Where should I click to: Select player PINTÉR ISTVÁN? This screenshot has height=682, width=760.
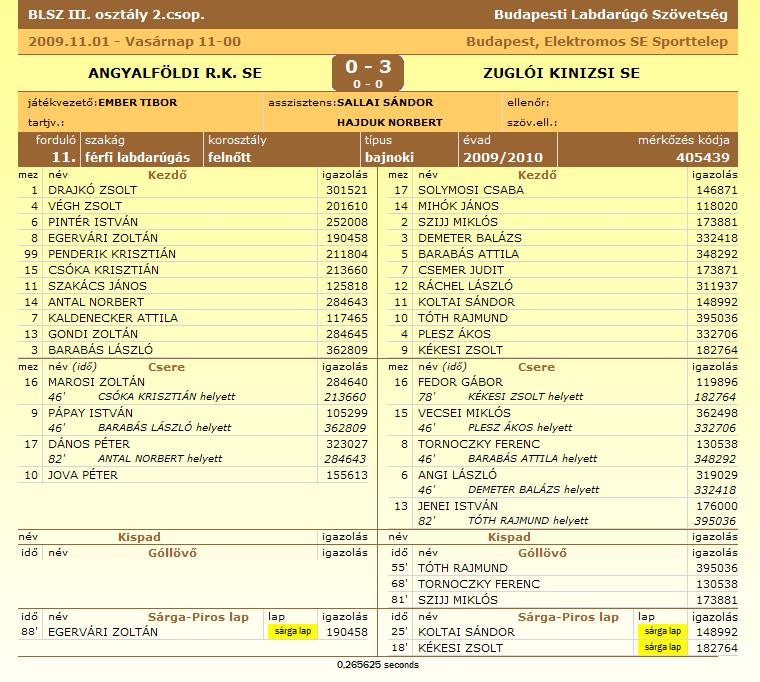(93, 222)
